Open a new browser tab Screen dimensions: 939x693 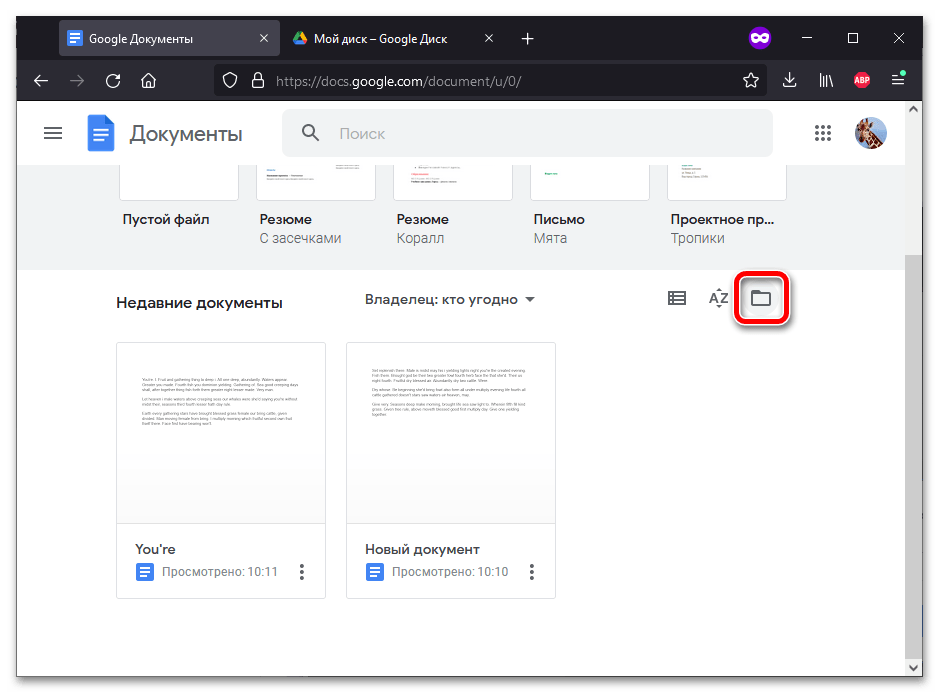point(528,39)
